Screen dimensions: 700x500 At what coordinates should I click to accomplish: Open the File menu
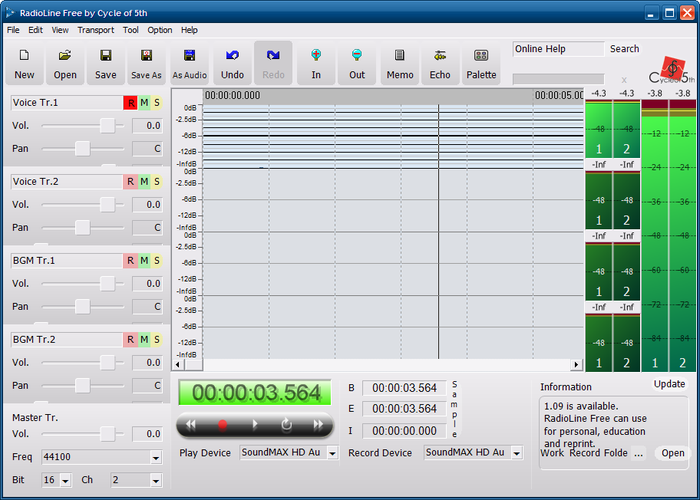(13, 30)
